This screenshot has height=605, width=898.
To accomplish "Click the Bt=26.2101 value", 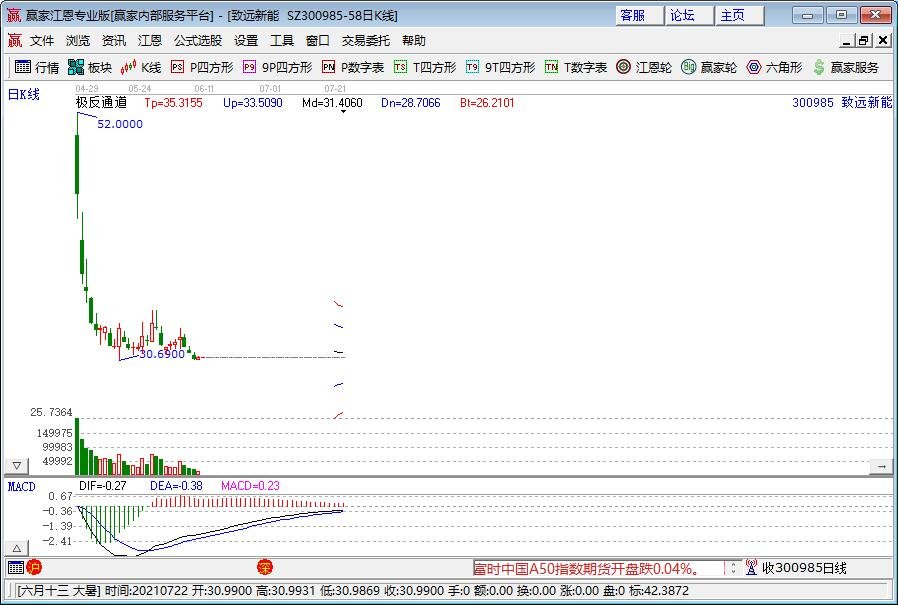I will [x=487, y=103].
